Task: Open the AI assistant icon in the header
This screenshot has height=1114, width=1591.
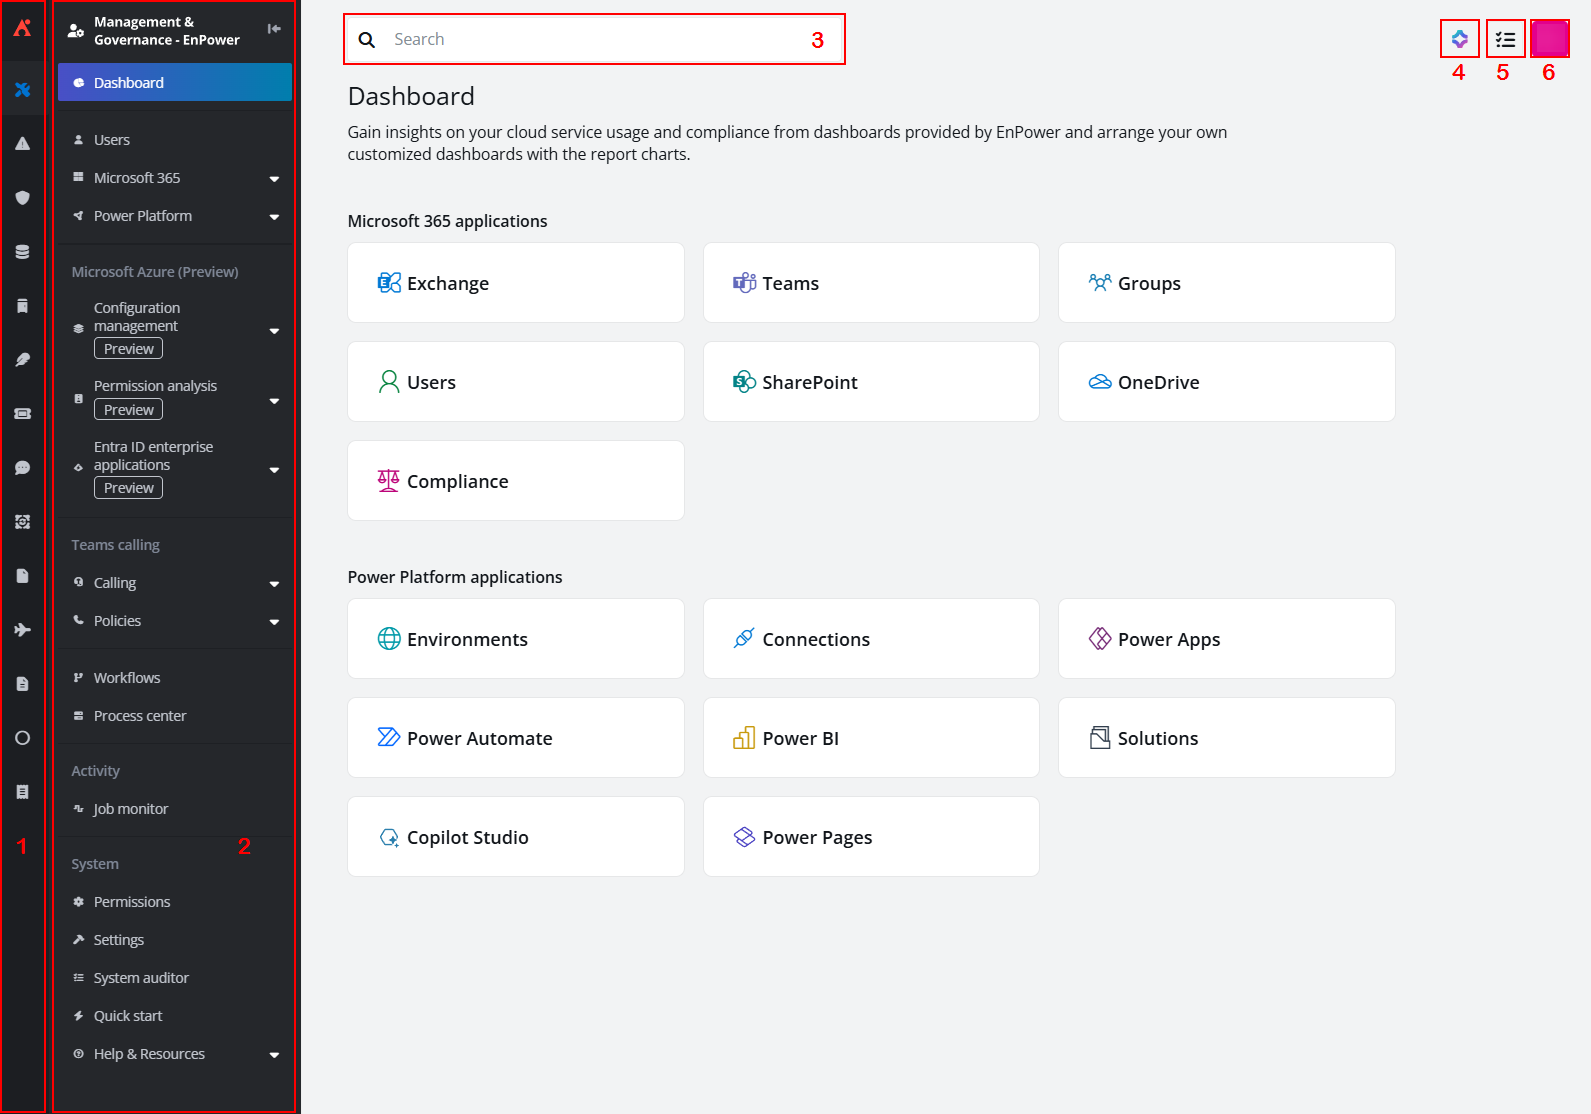Action: pos(1459,40)
